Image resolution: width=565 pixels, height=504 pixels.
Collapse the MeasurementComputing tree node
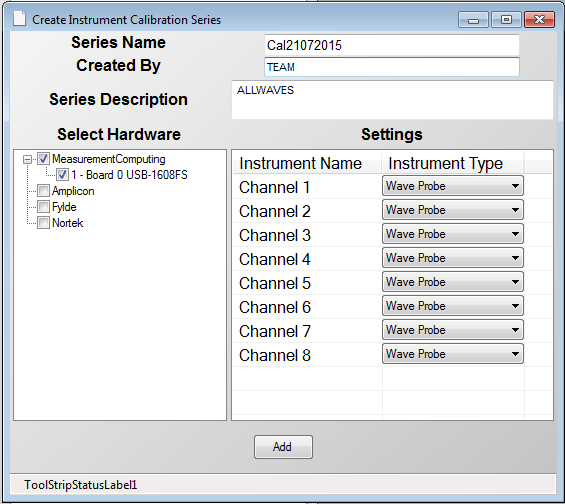(27, 159)
